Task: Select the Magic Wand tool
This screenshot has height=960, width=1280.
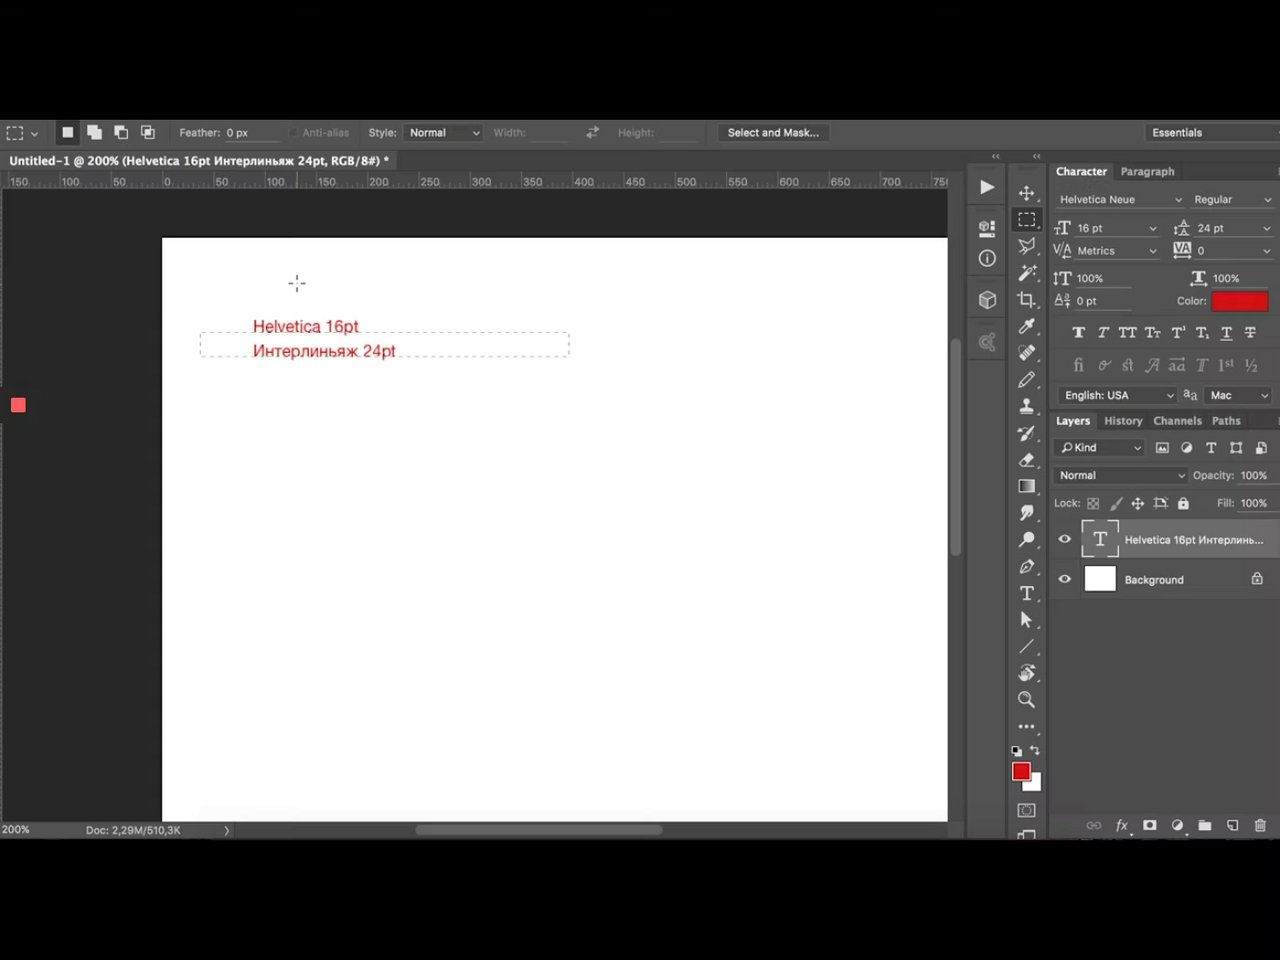Action: tap(1026, 273)
